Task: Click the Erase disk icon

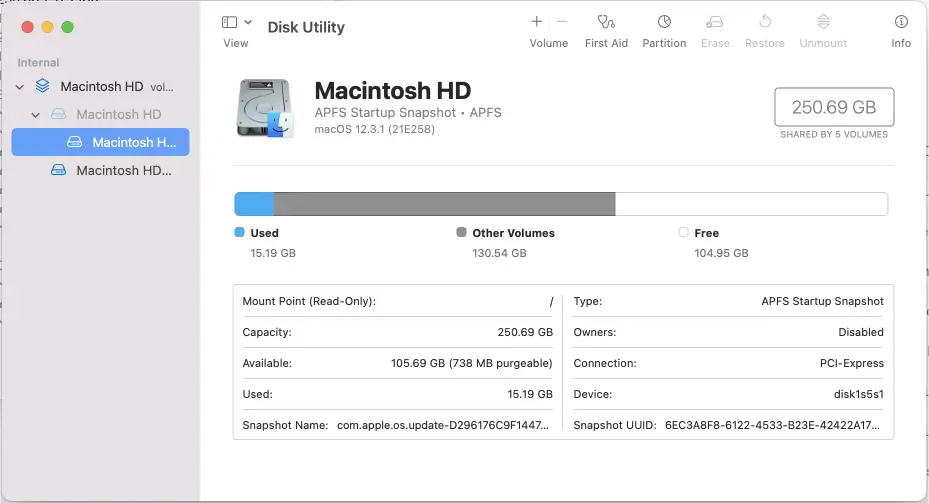Action: coord(715,23)
